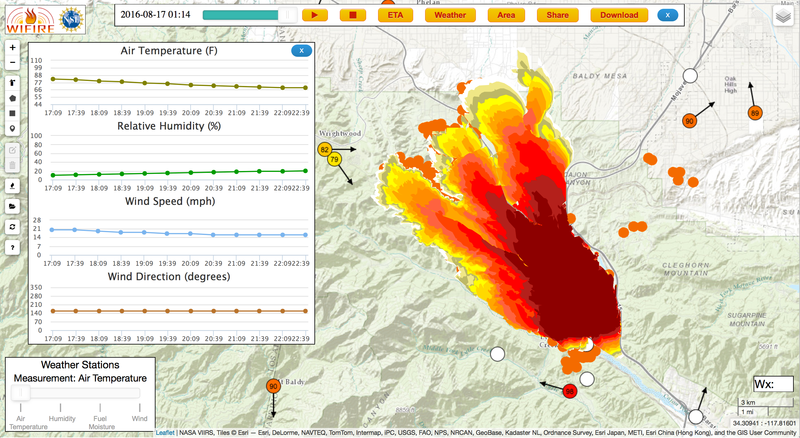Click the Download button
This screenshot has width=800, height=438.
click(619, 15)
